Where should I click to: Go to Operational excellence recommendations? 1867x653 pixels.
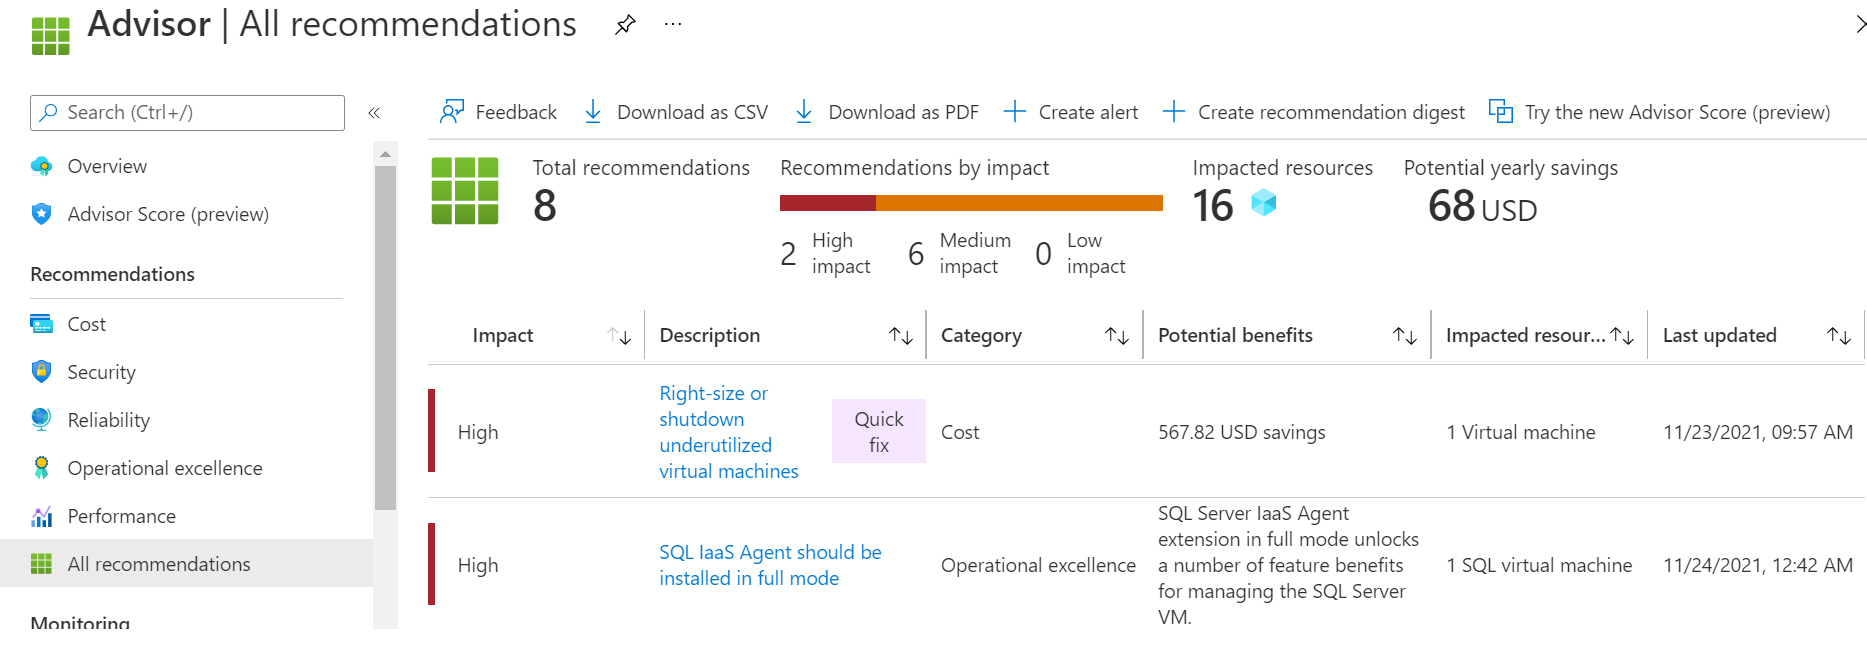click(x=164, y=468)
